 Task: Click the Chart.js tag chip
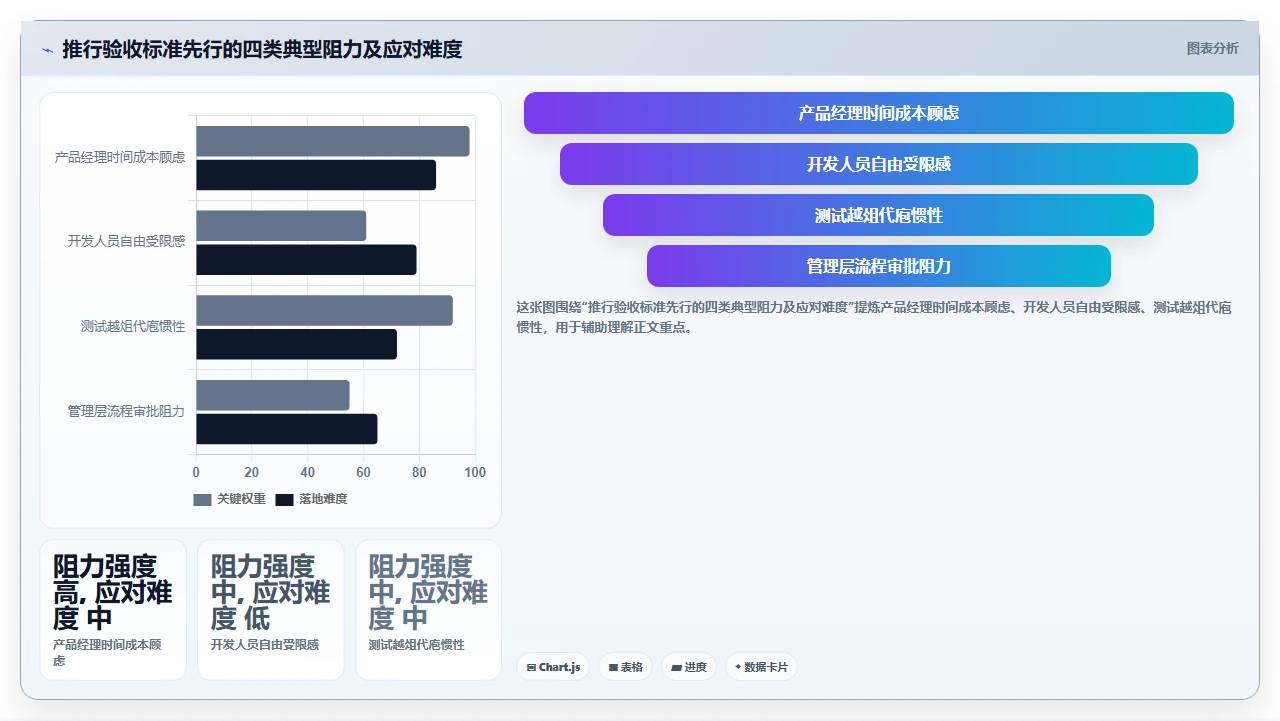pyautogui.click(x=553, y=667)
